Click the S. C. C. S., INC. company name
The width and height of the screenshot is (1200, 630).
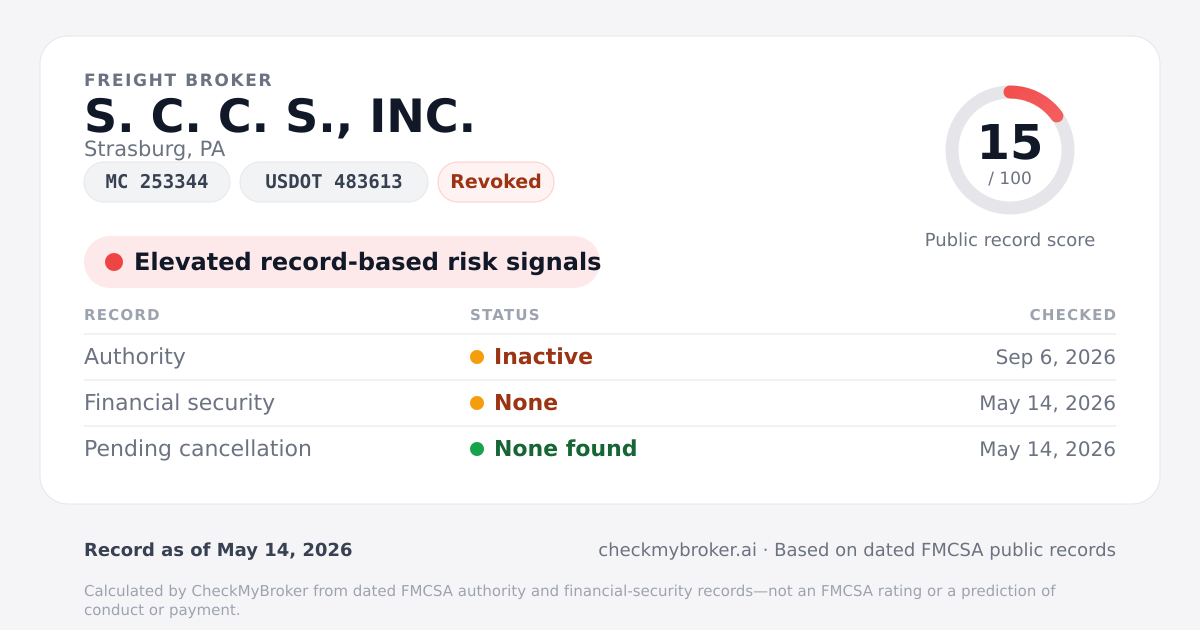tap(280, 117)
